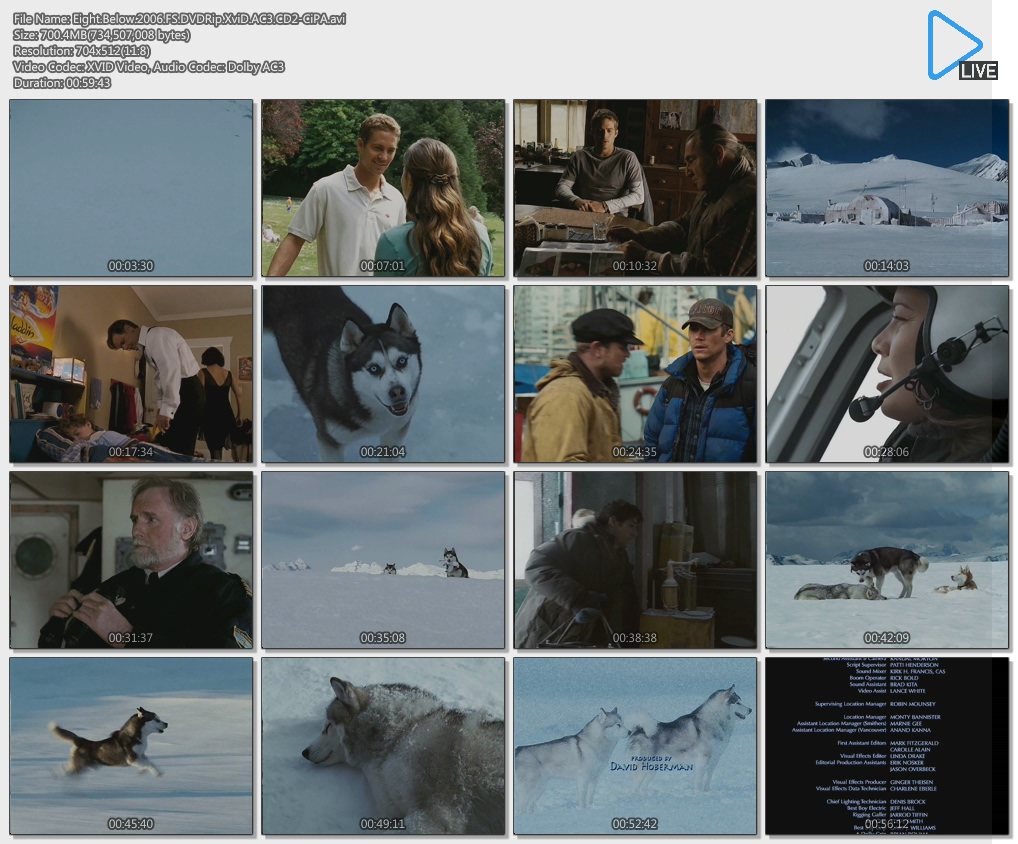The height and width of the screenshot is (844, 1018).
Task: Select the bedroom scene thumbnail 00:17:34
Action: (131, 374)
